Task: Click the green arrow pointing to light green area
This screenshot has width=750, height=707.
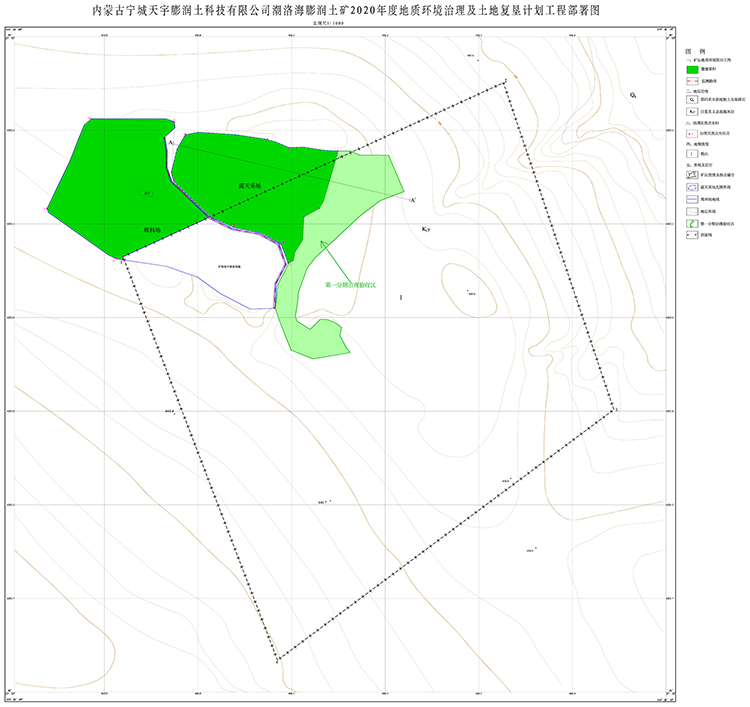Action: (x=336, y=262)
